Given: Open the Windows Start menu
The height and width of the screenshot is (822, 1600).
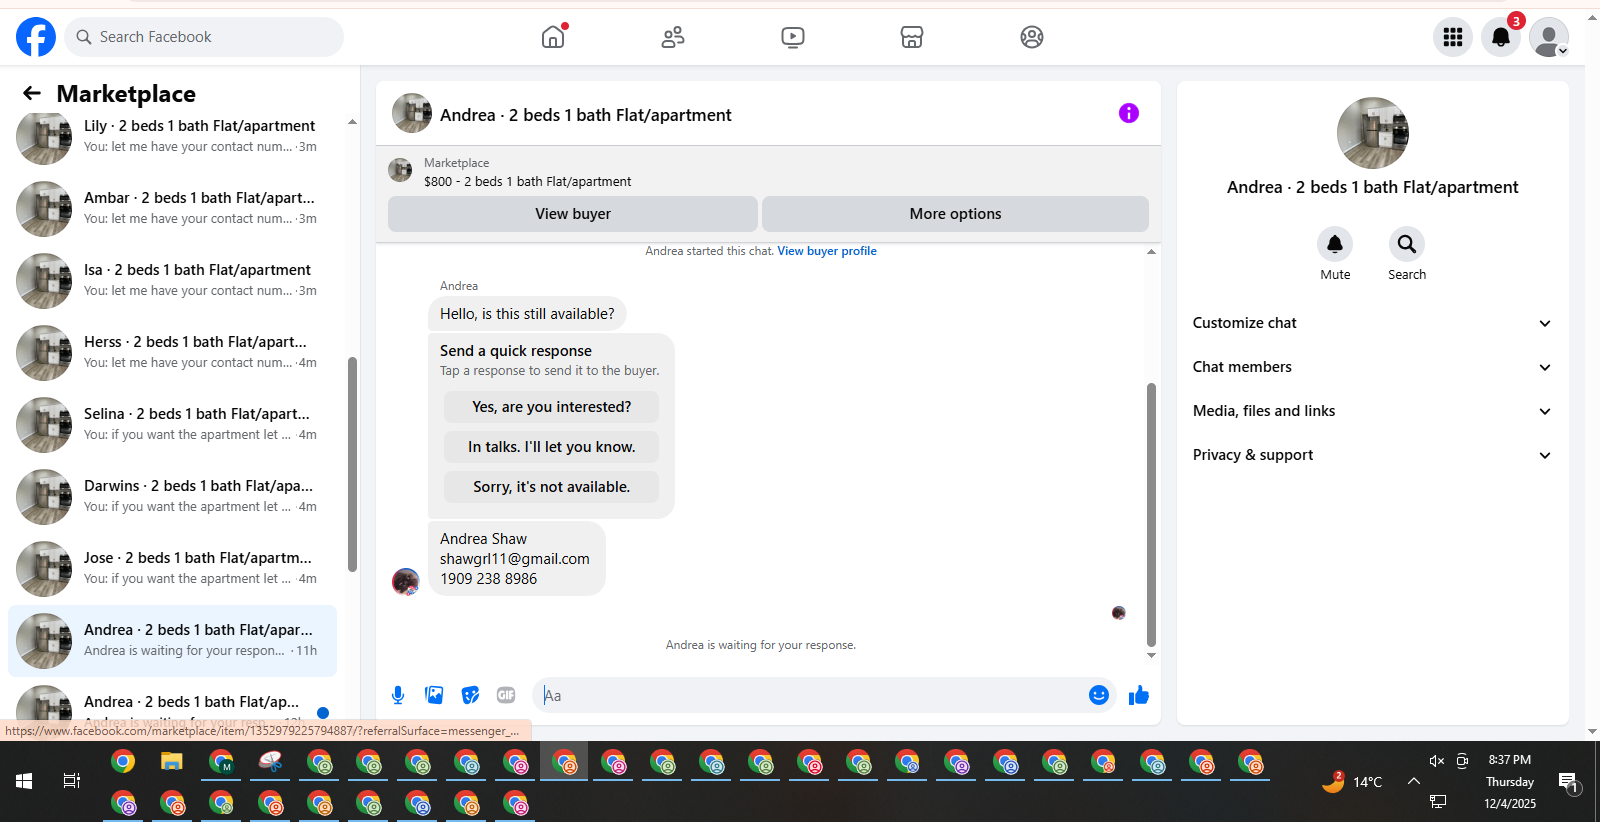Looking at the screenshot, I should pos(24,781).
